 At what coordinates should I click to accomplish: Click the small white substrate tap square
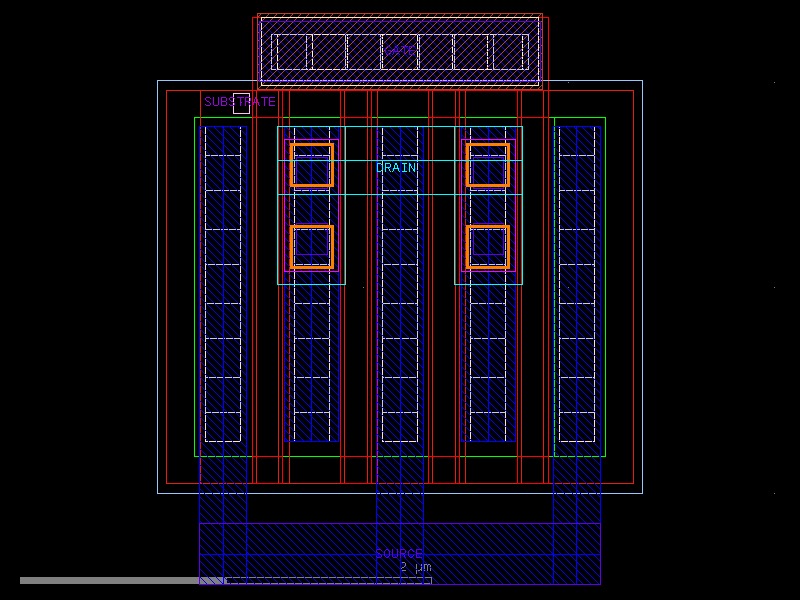click(240, 105)
